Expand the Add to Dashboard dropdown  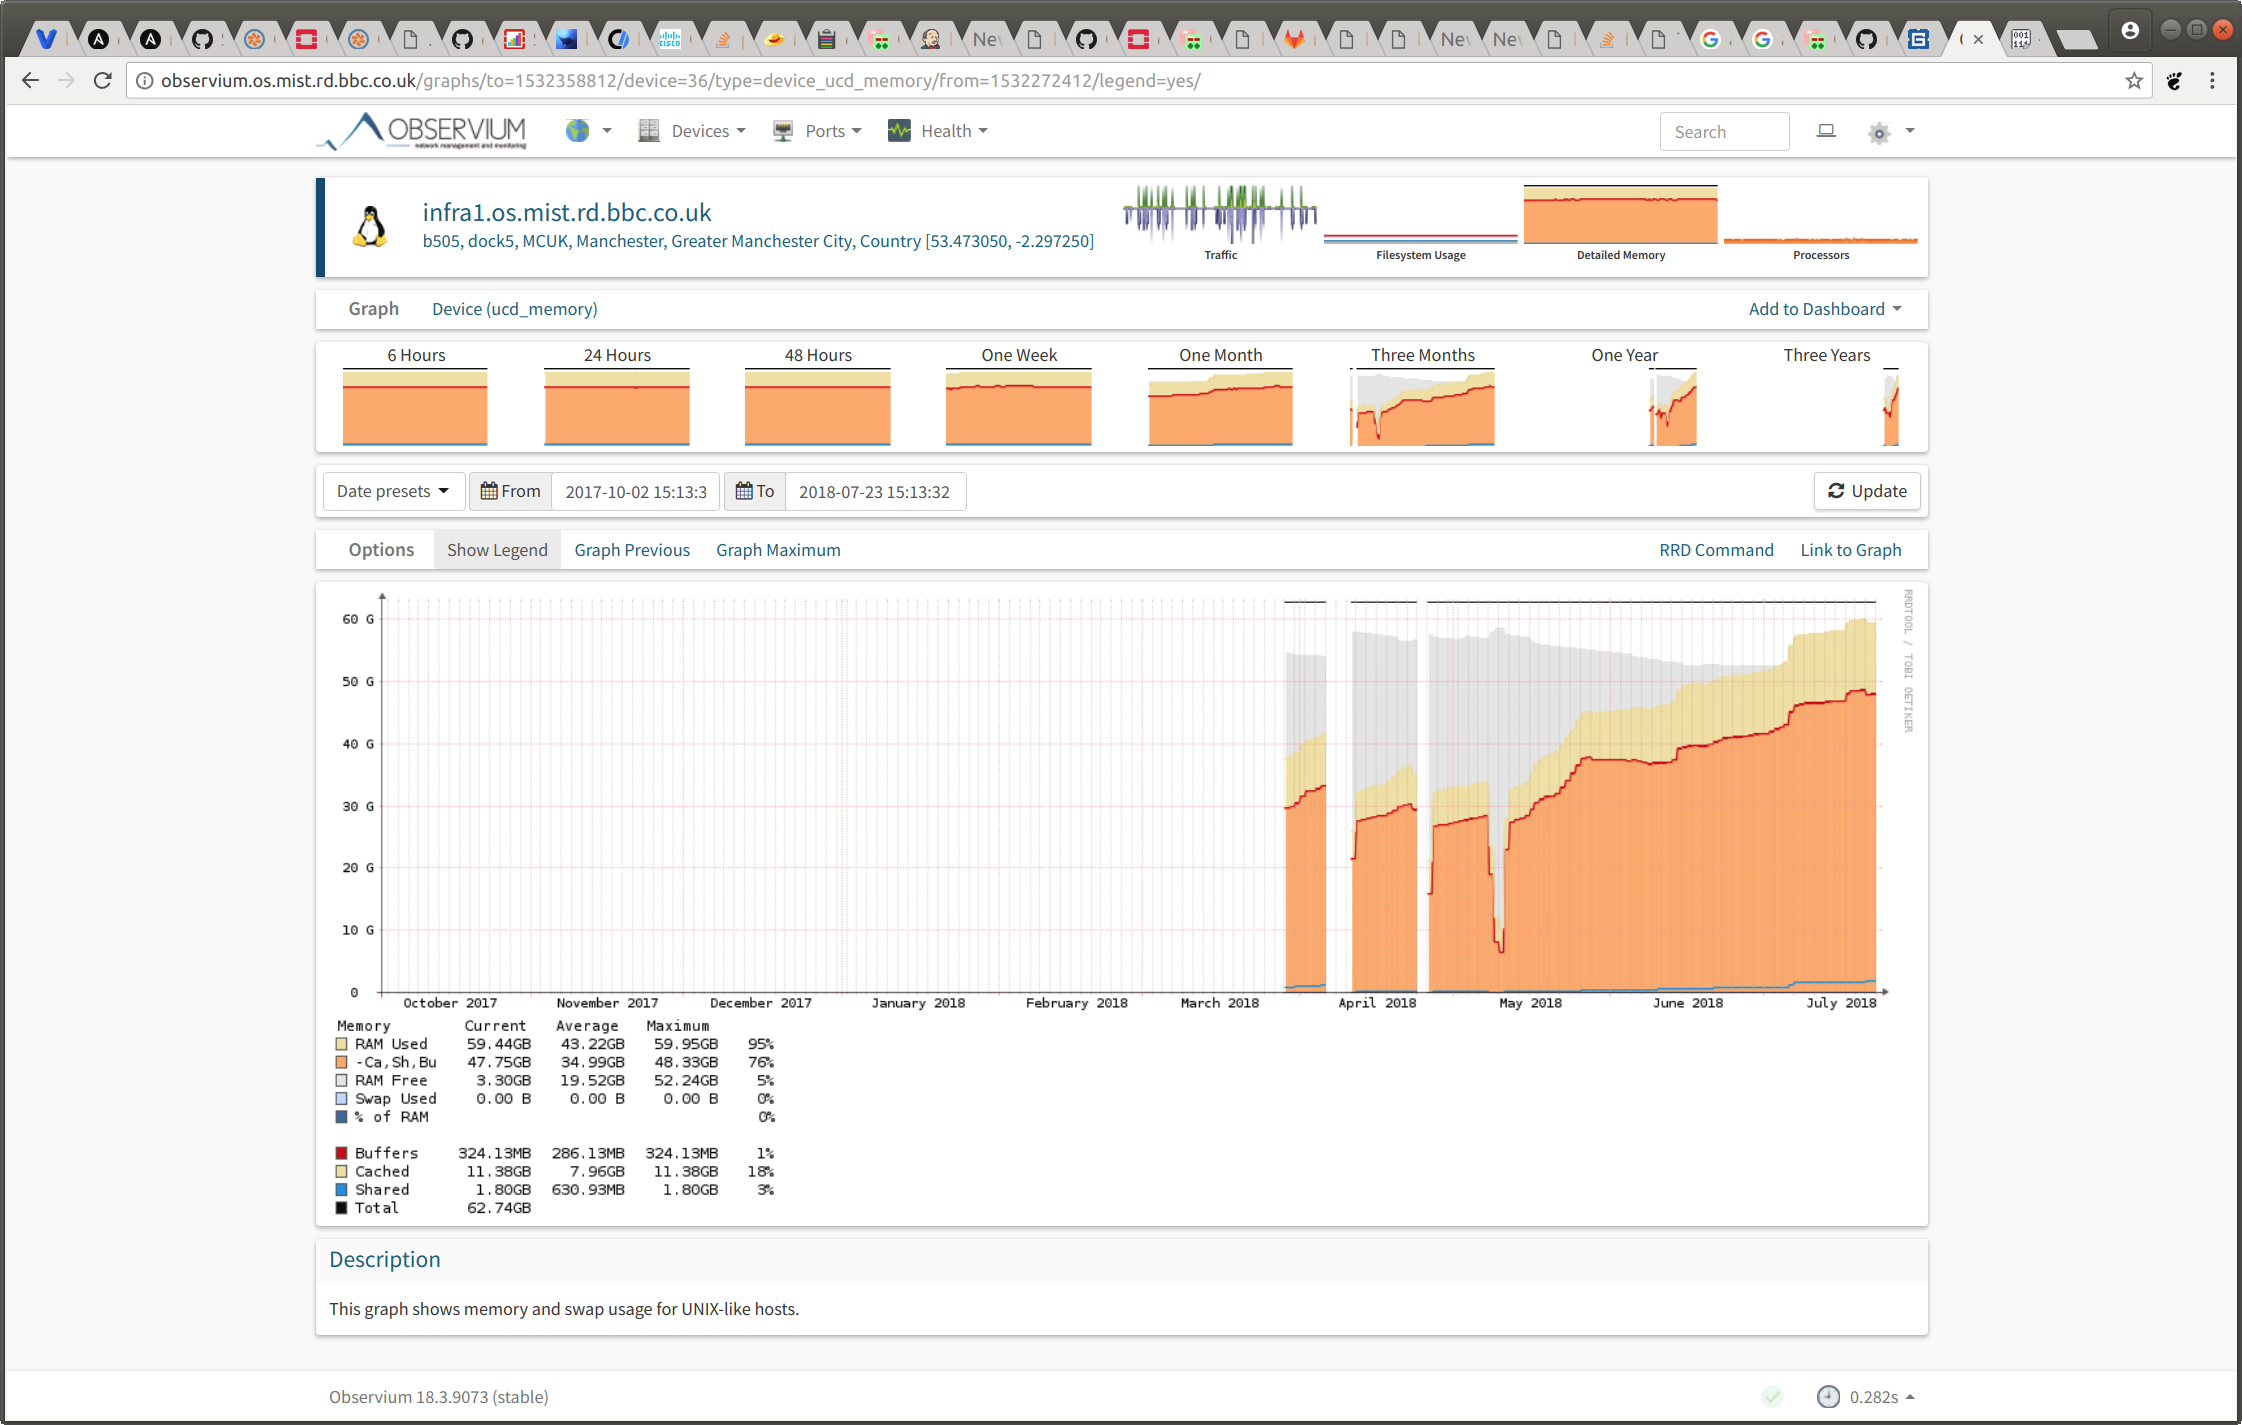[1825, 309]
